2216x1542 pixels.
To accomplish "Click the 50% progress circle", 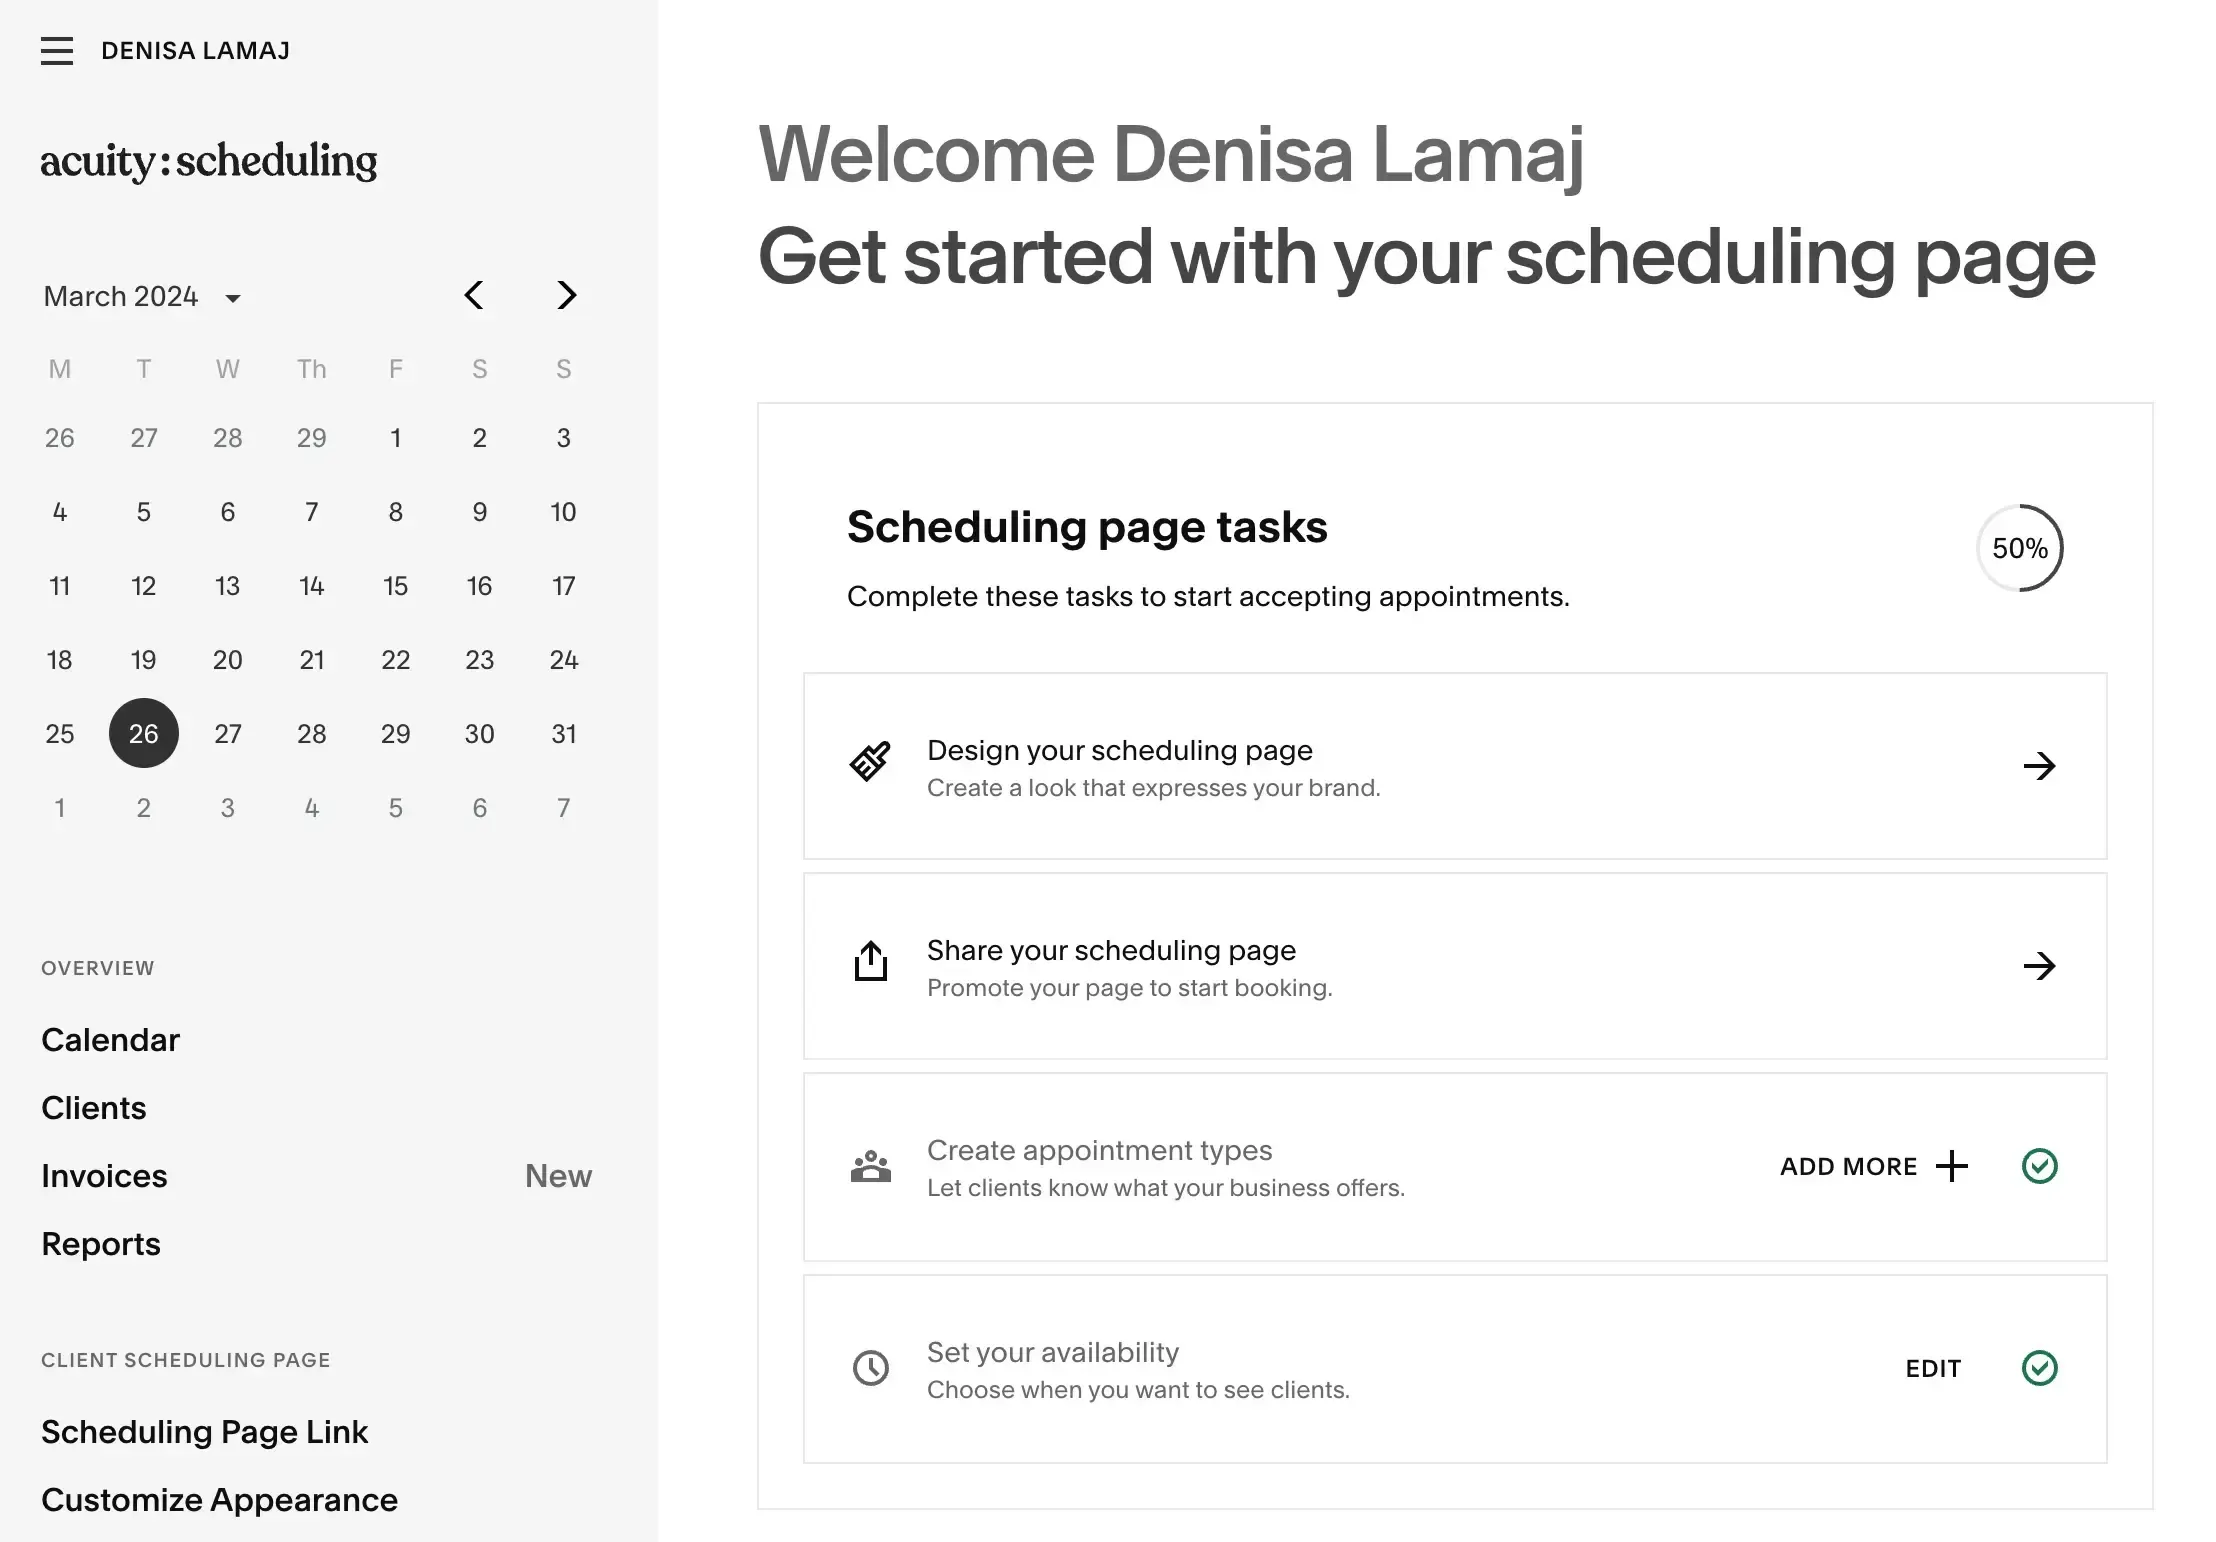I will (x=2020, y=548).
